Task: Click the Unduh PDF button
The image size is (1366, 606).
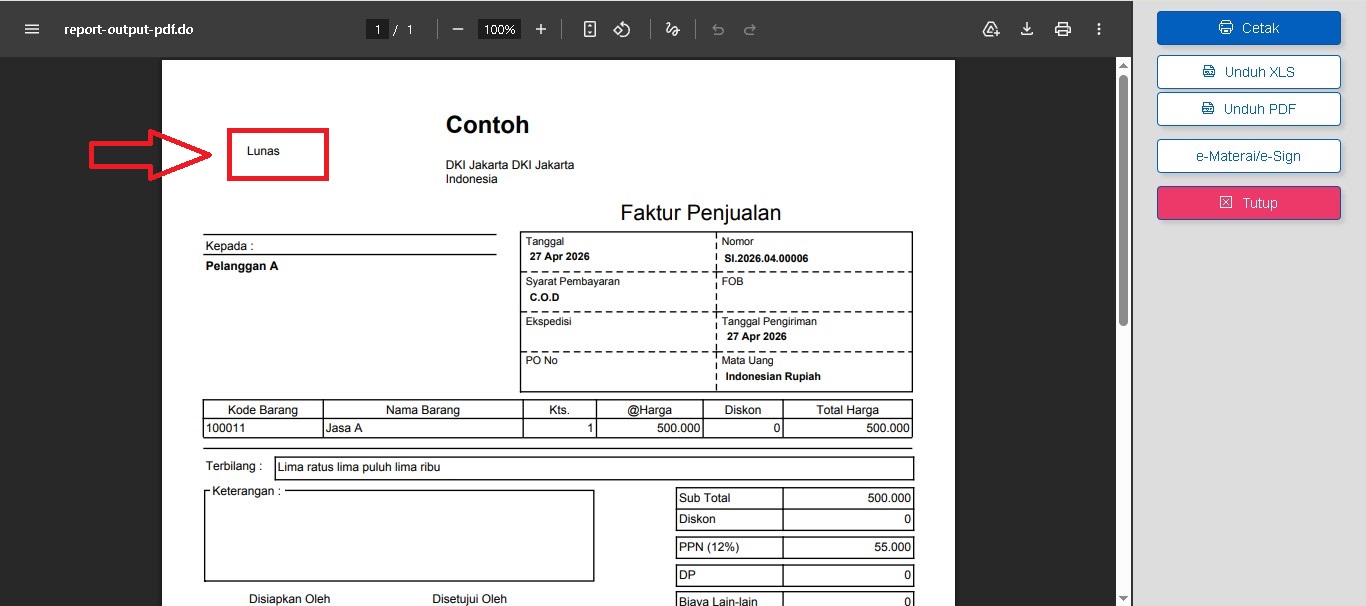Action: 1248,109
